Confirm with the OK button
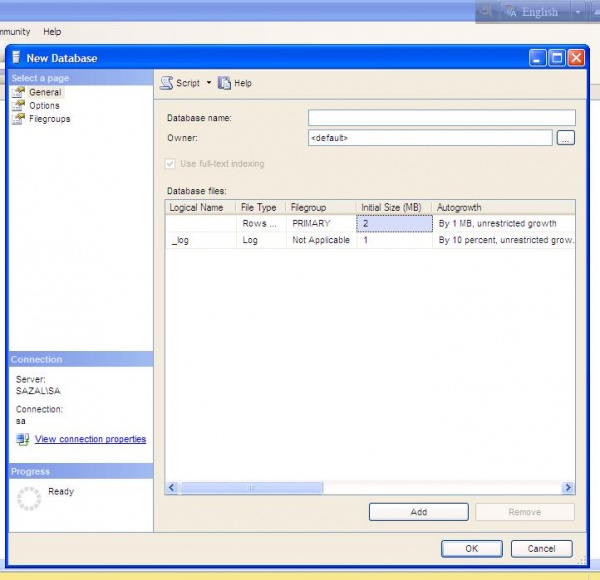Viewport: 600px width, 580px height. coord(471,549)
